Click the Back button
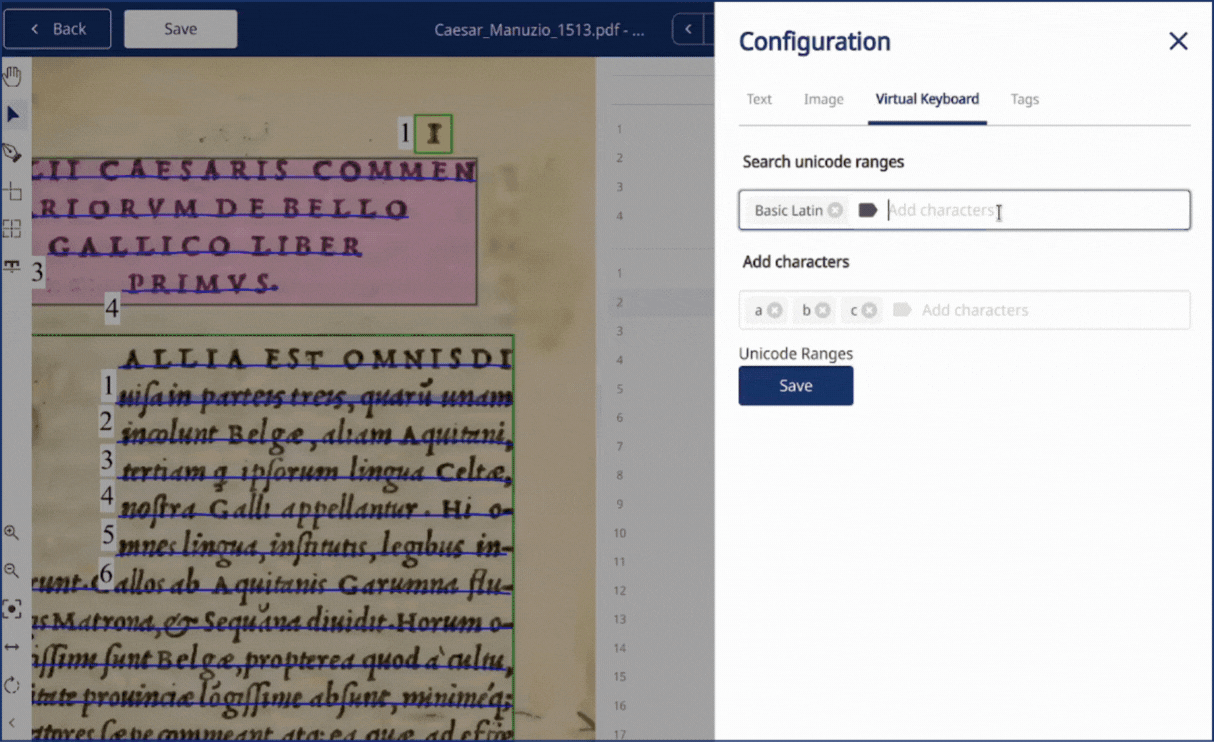Image resolution: width=1214 pixels, height=742 pixels. coord(57,29)
